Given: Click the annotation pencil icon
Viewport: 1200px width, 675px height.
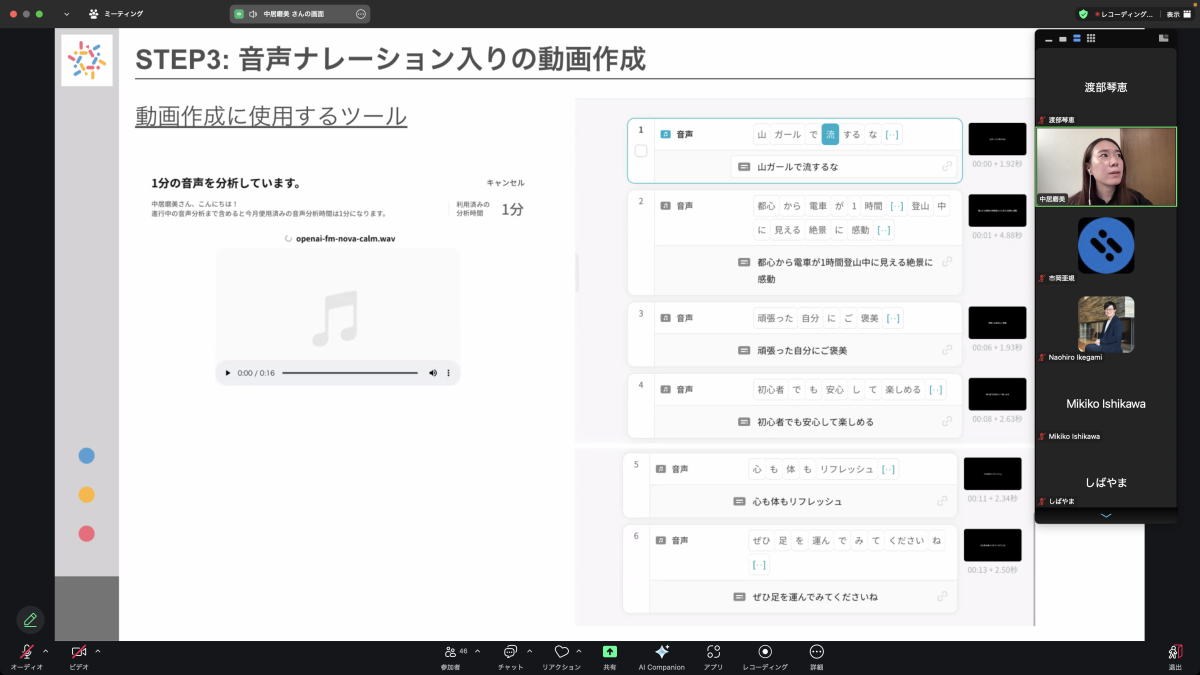Looking at the screenshot, I should pos(30,620).
